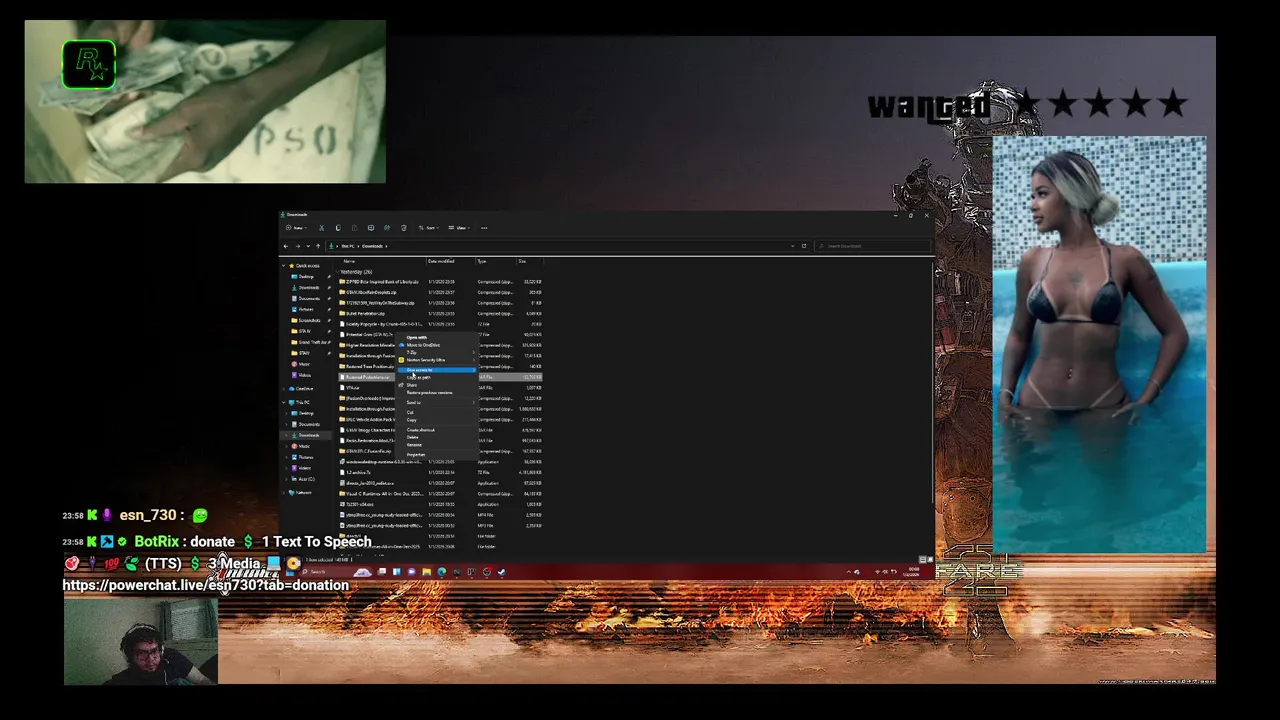Click the Copy icon in Explorer toolbar

(x=338, y=228)
